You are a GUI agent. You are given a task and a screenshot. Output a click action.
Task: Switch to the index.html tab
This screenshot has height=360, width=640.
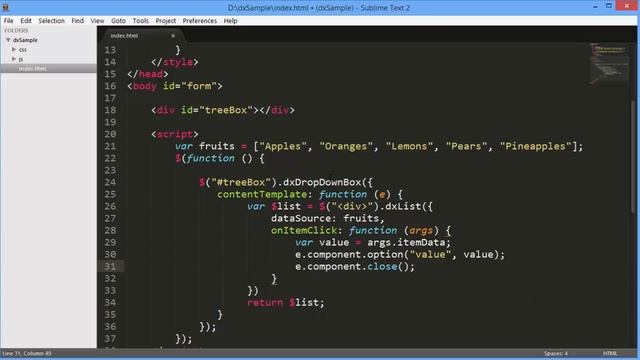click(x=124, y=36)
